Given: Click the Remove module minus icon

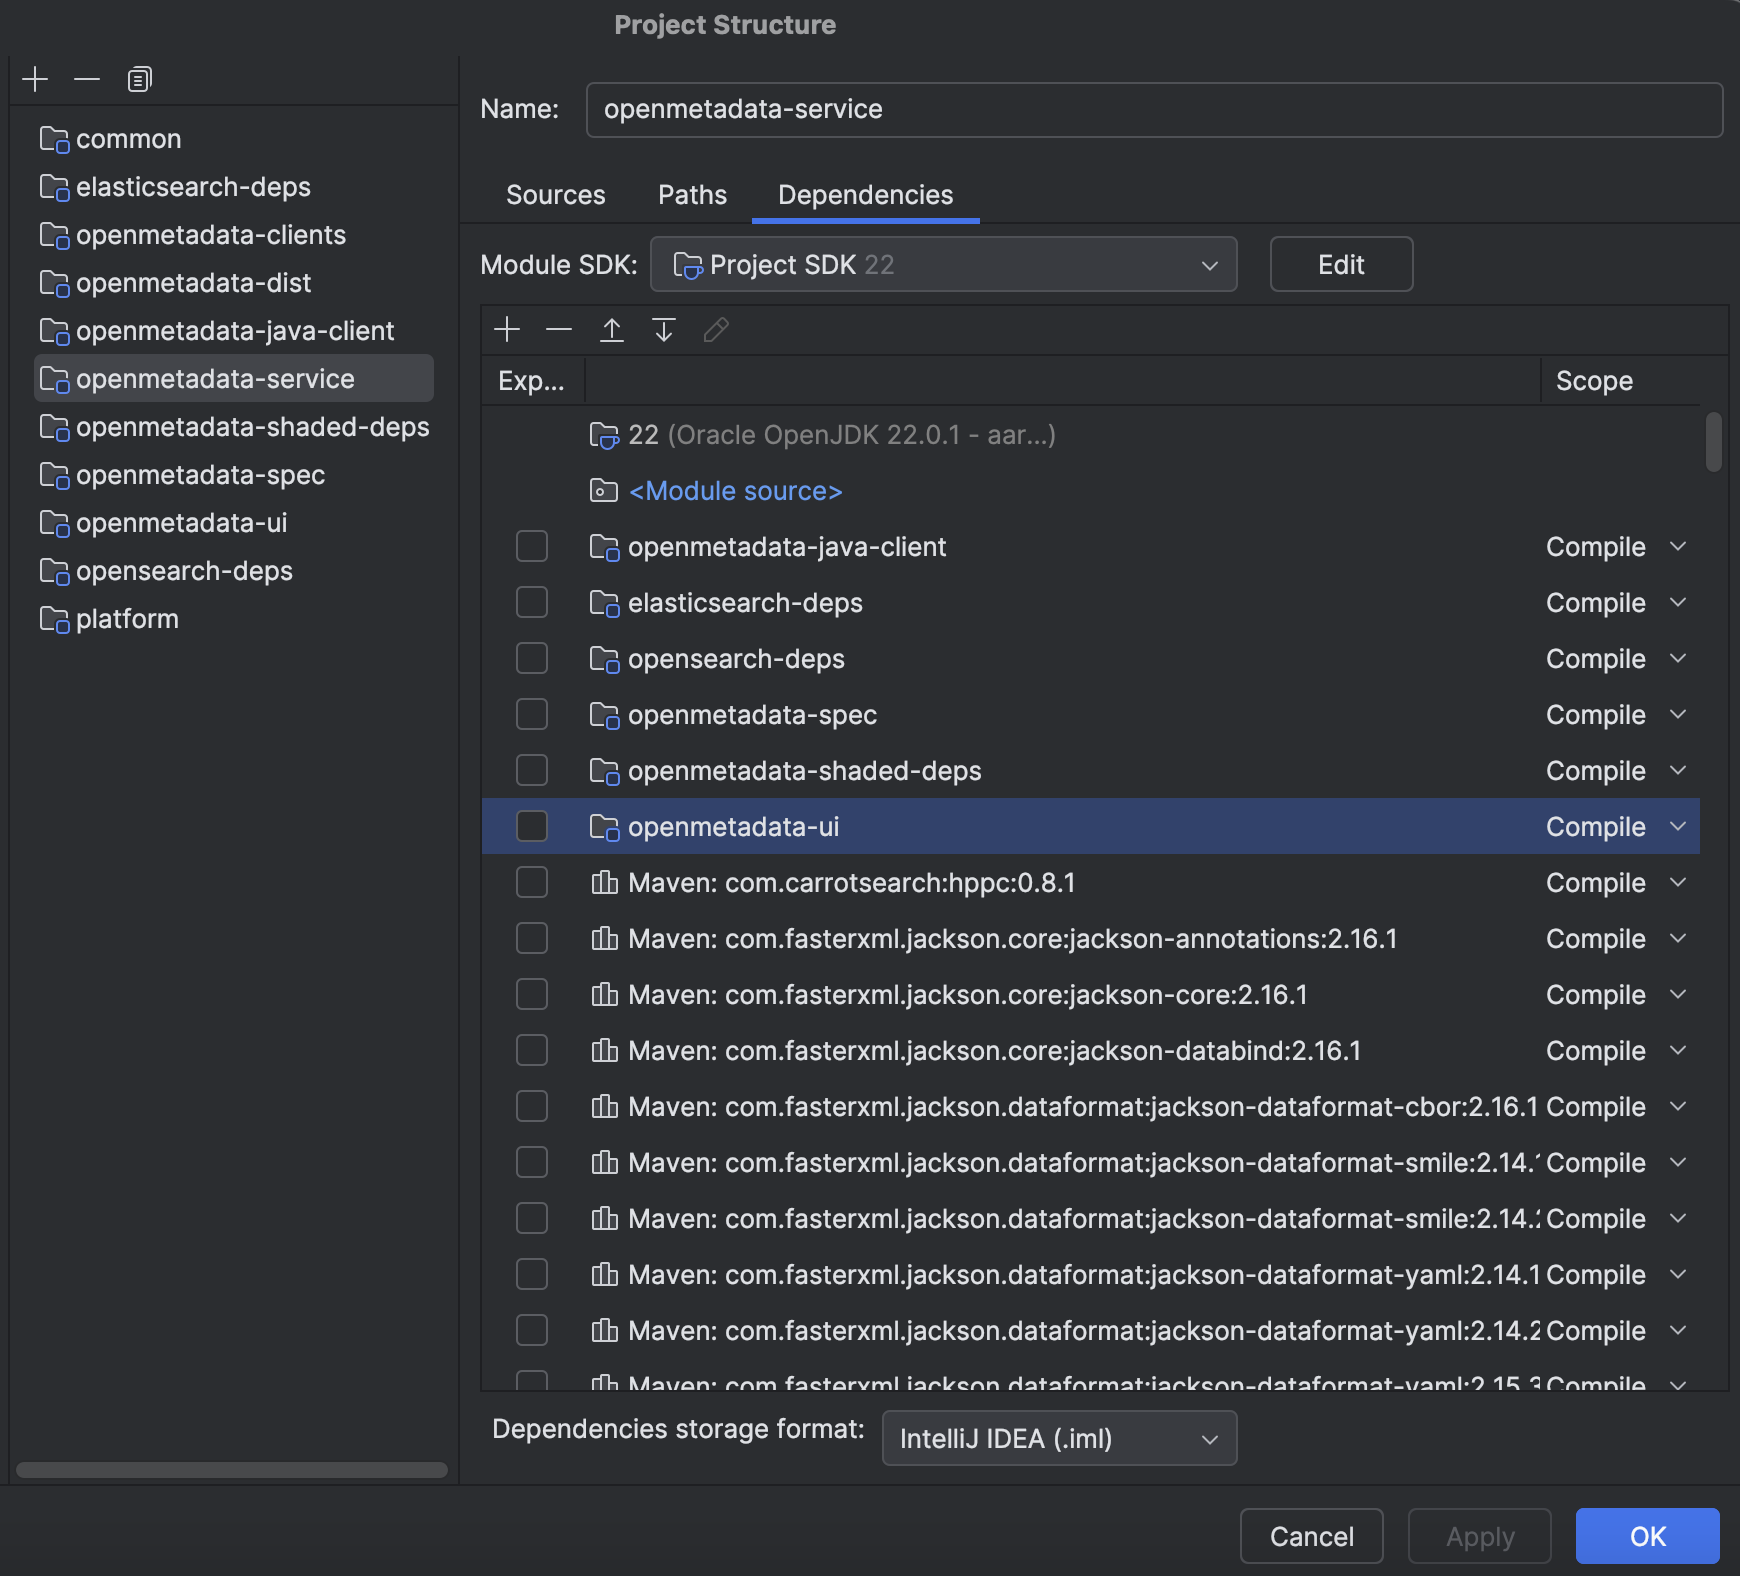Looking at the screenshot, I should (x=87, y=78).
